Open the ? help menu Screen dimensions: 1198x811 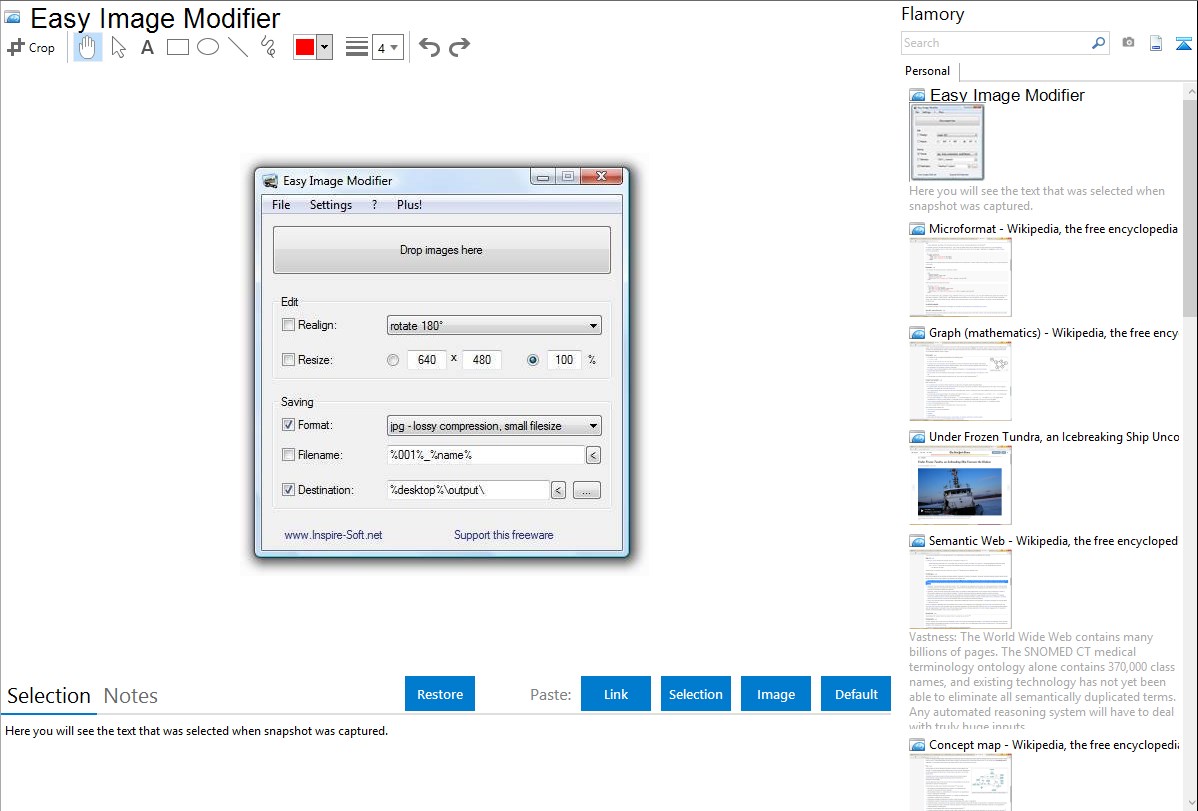[x=374, y=205]
